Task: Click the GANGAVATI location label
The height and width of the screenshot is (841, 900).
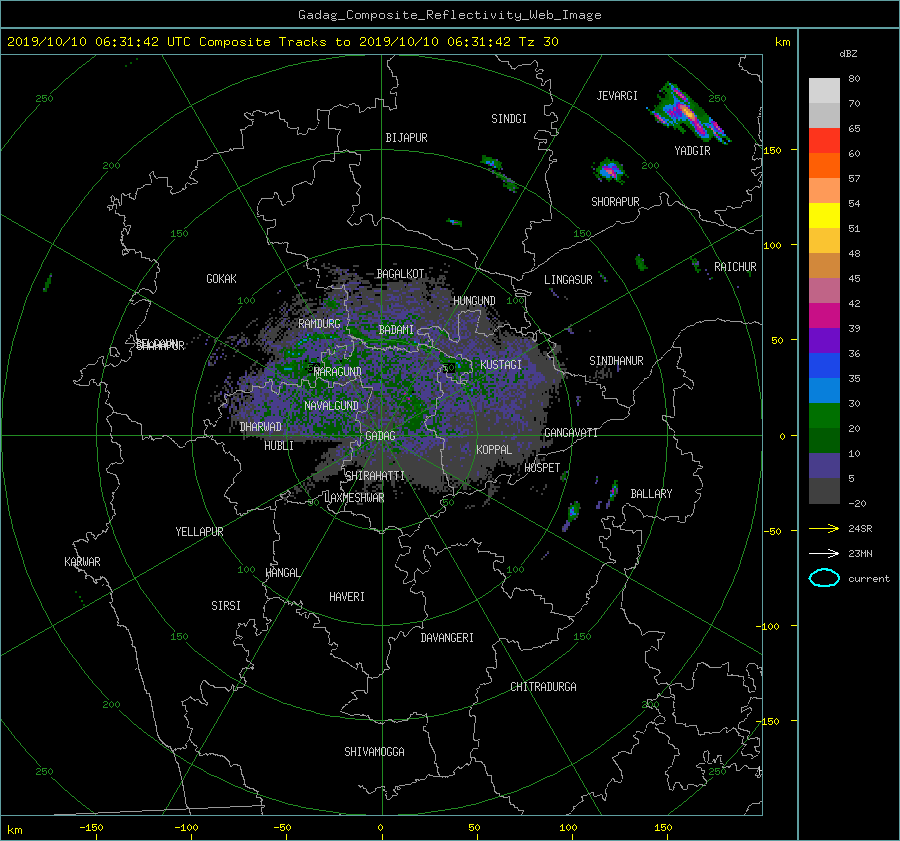Action: coord(571,433)
